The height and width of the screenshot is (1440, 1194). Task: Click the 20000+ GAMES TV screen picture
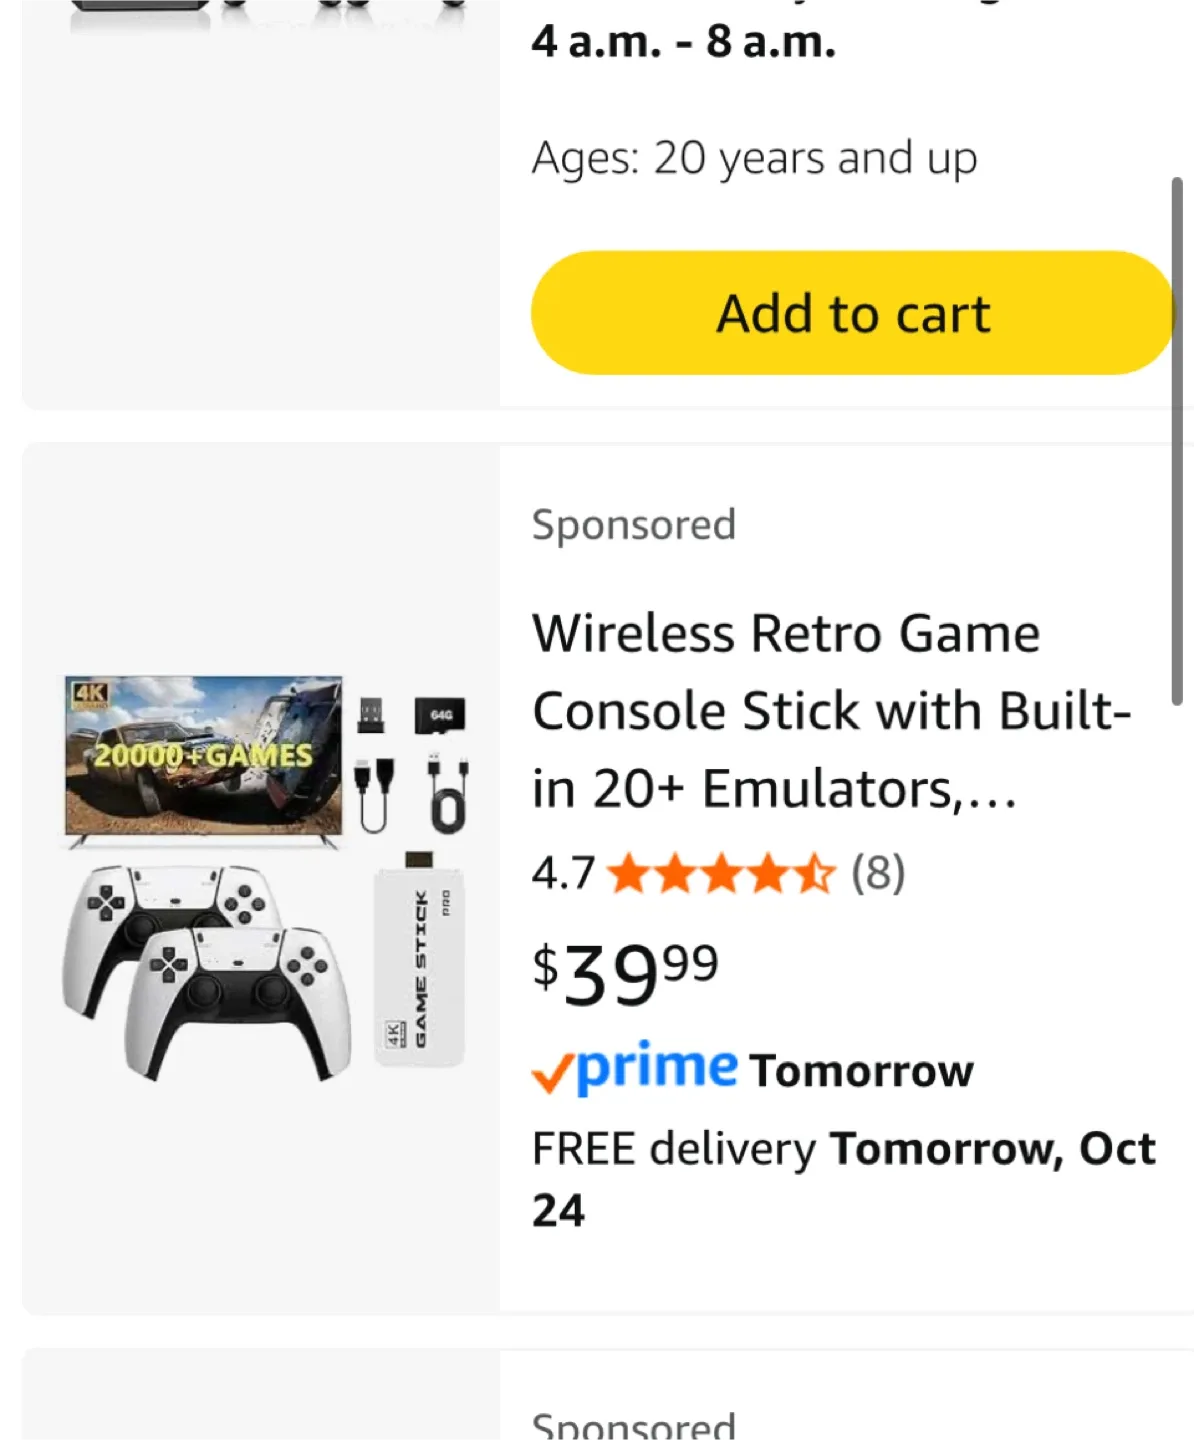pos(204,757)
